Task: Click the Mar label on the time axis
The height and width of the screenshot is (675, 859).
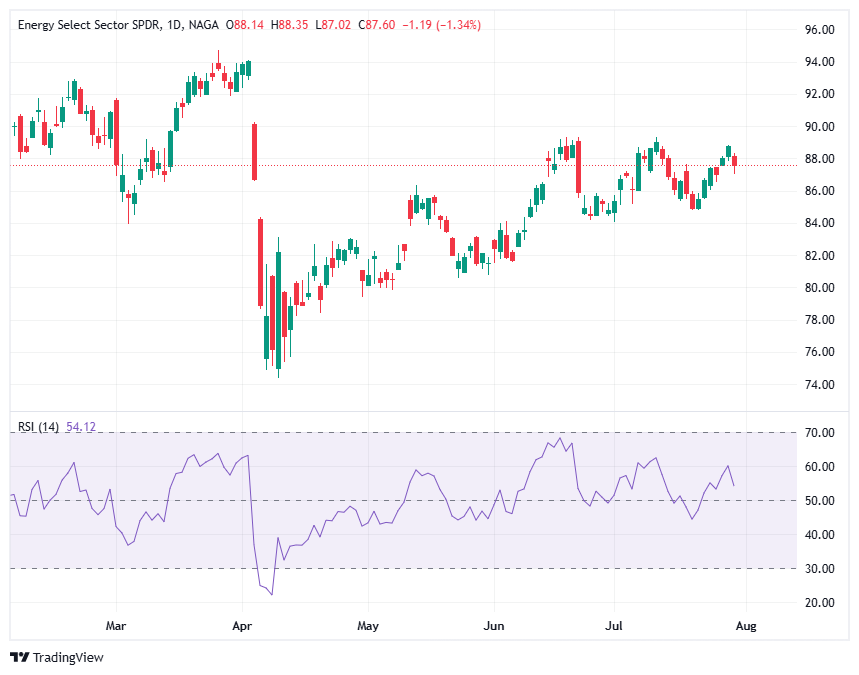Action: click(115, 625)
